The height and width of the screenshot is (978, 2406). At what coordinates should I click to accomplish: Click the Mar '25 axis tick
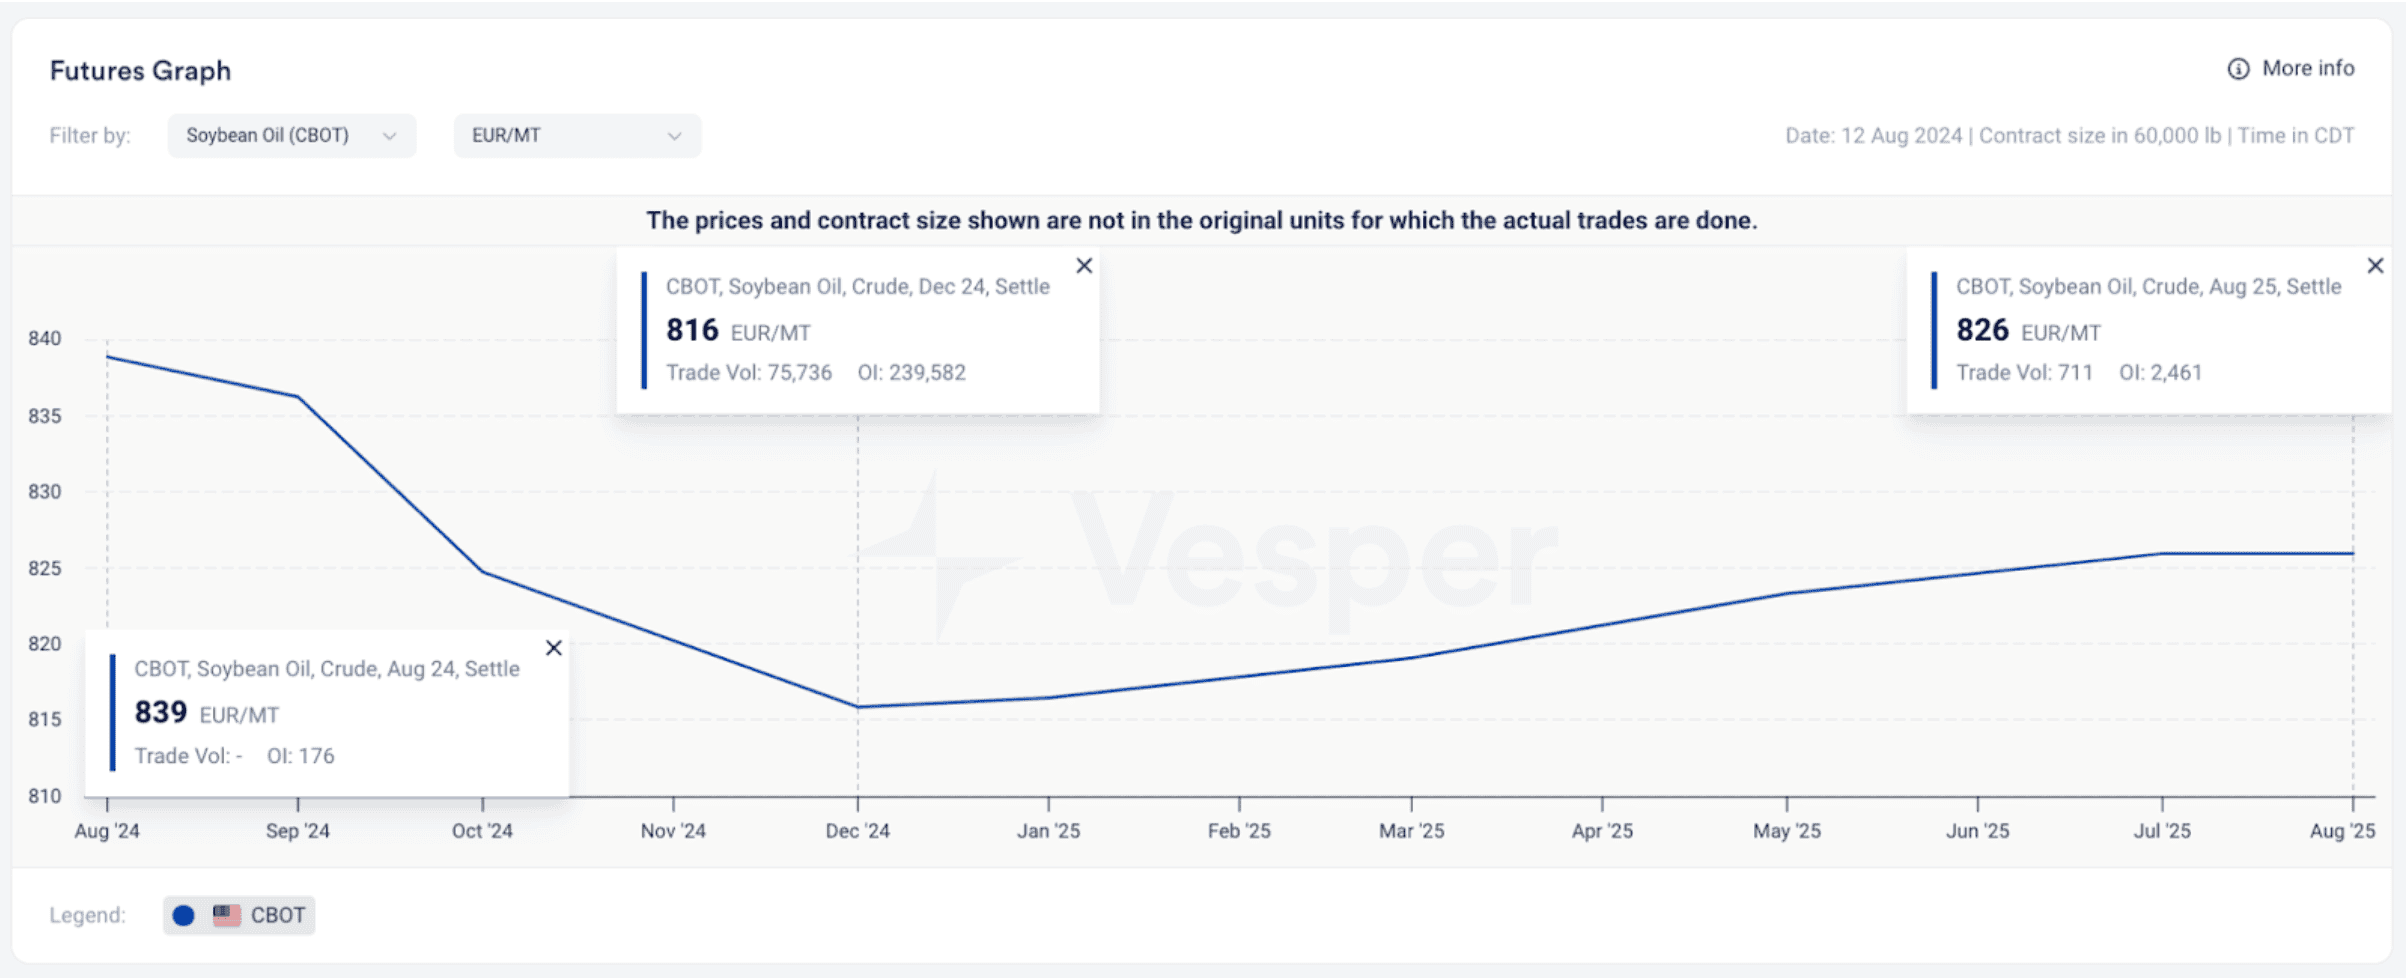coord(1411,804)
